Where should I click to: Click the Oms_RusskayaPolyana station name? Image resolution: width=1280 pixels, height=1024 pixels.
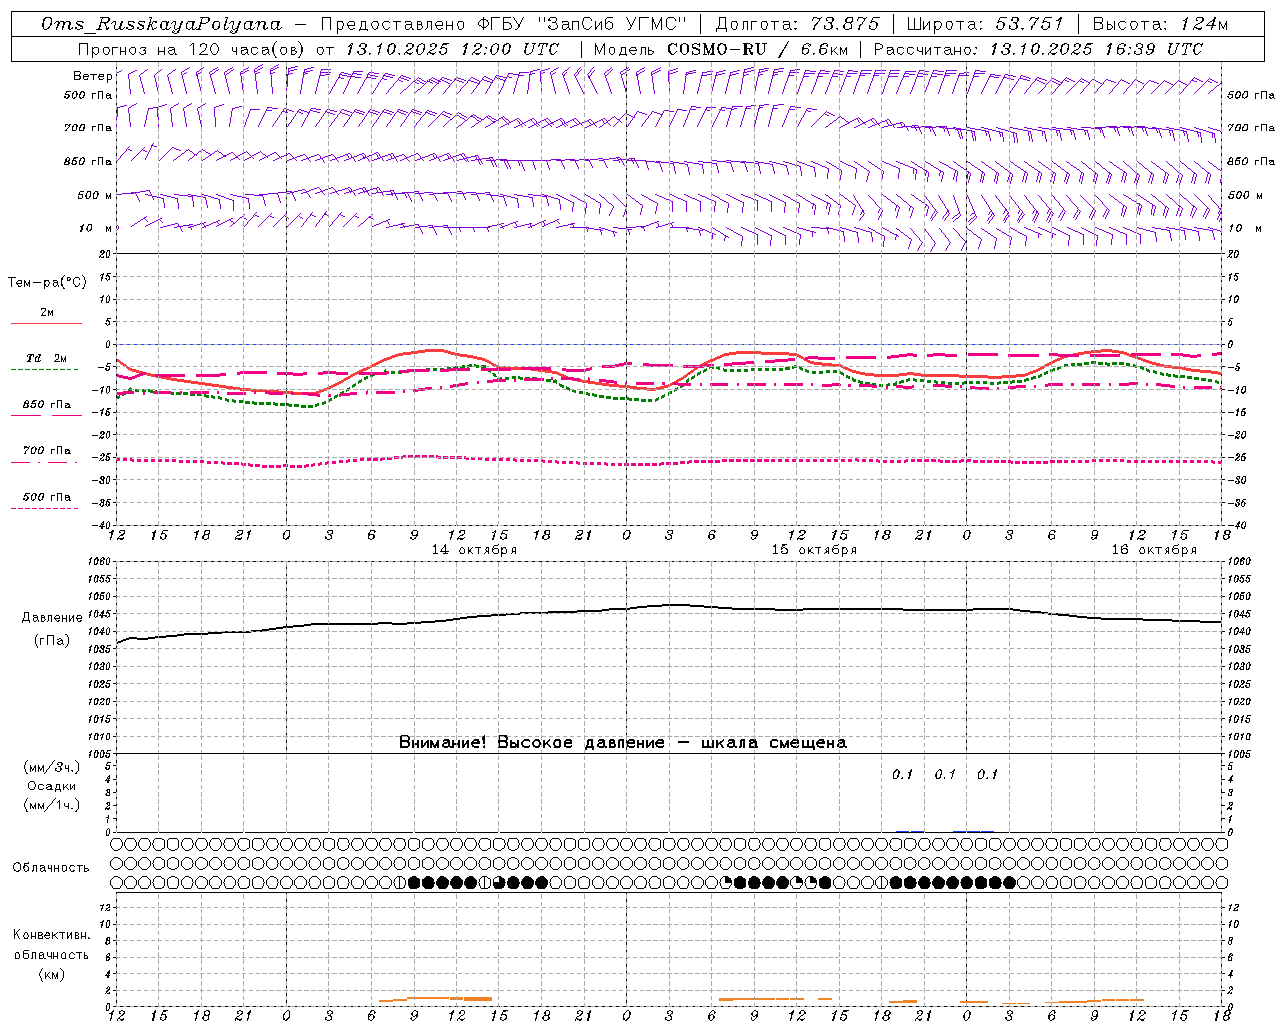(x=162, y=24)
